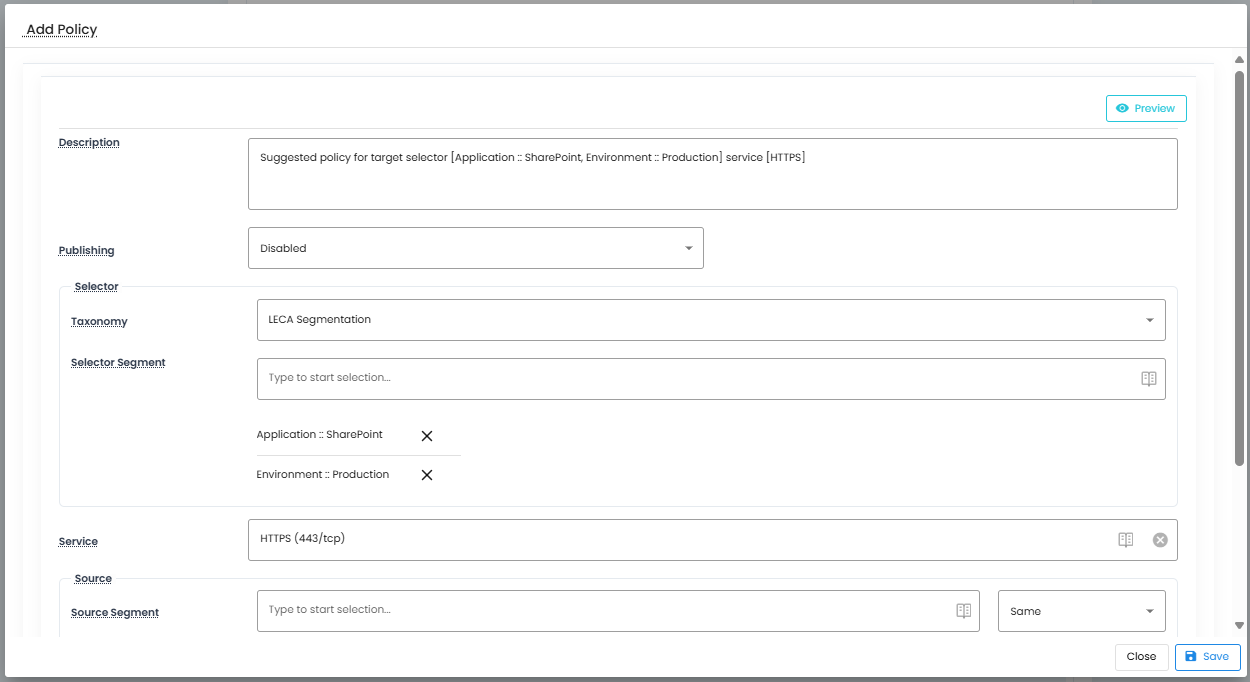Click into Source Segment search field
The width and height of the screenshot is (1250, 682).
click(600, 611)
